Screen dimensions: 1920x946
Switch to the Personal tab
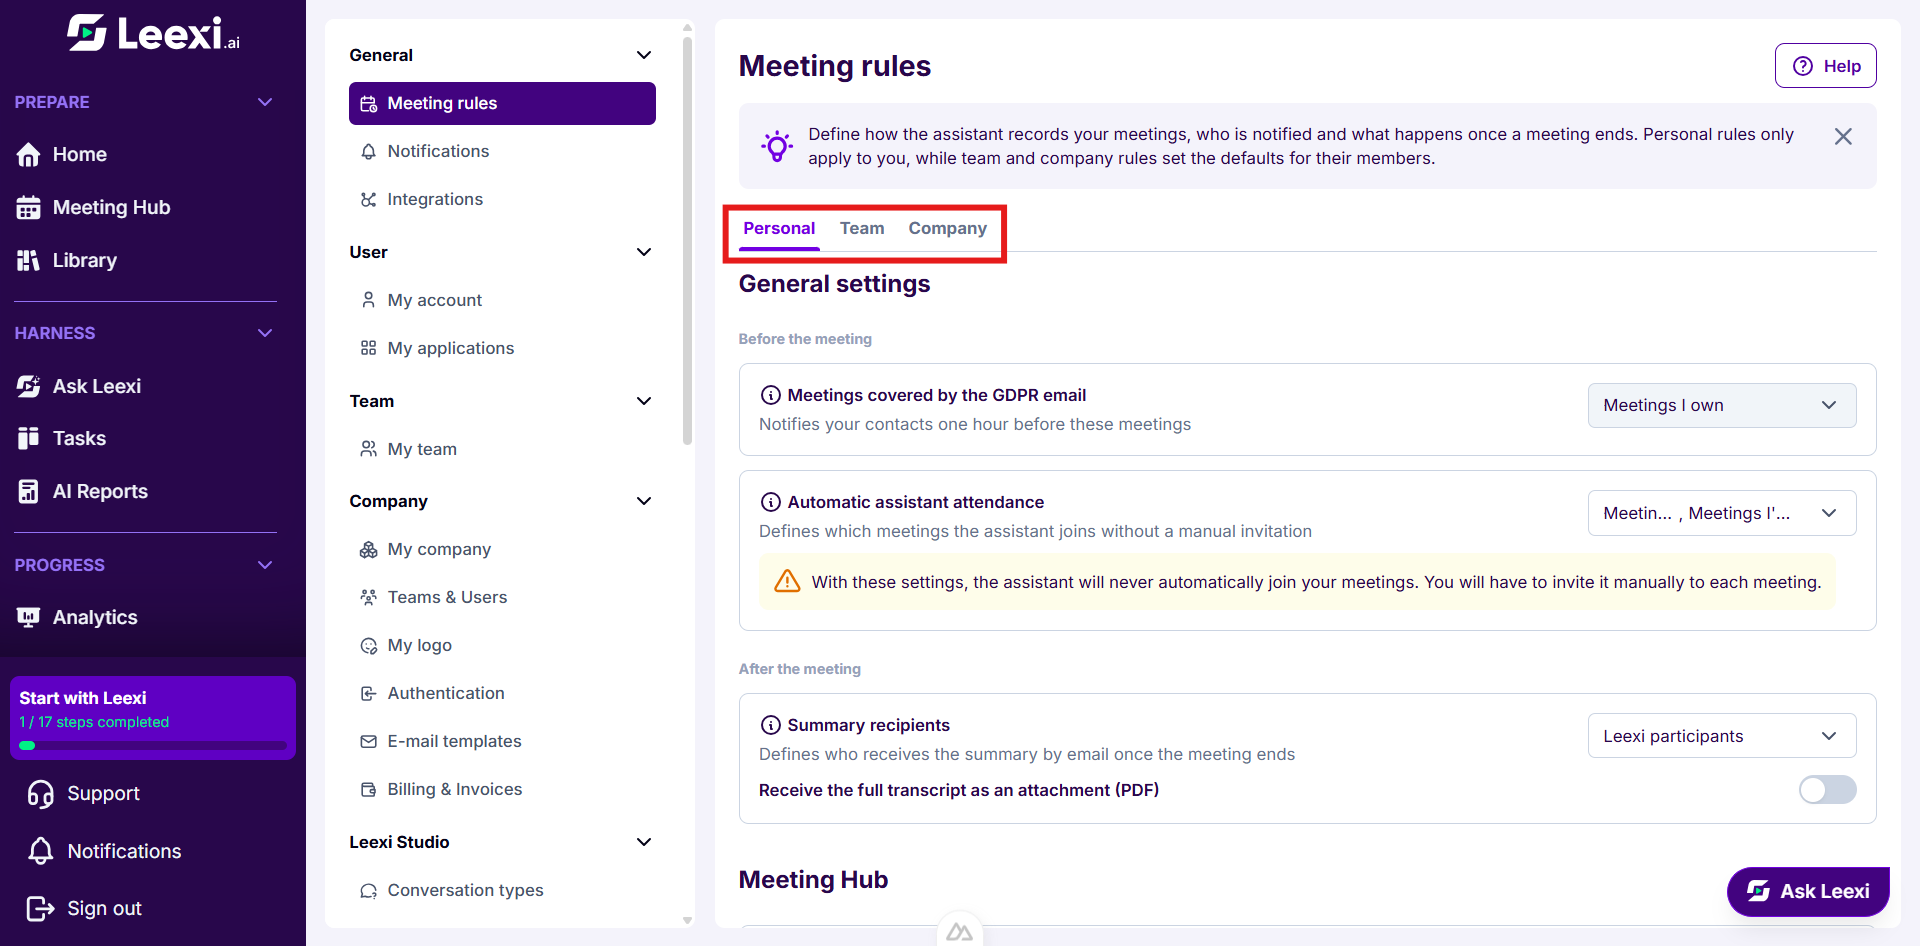point(779,228)
